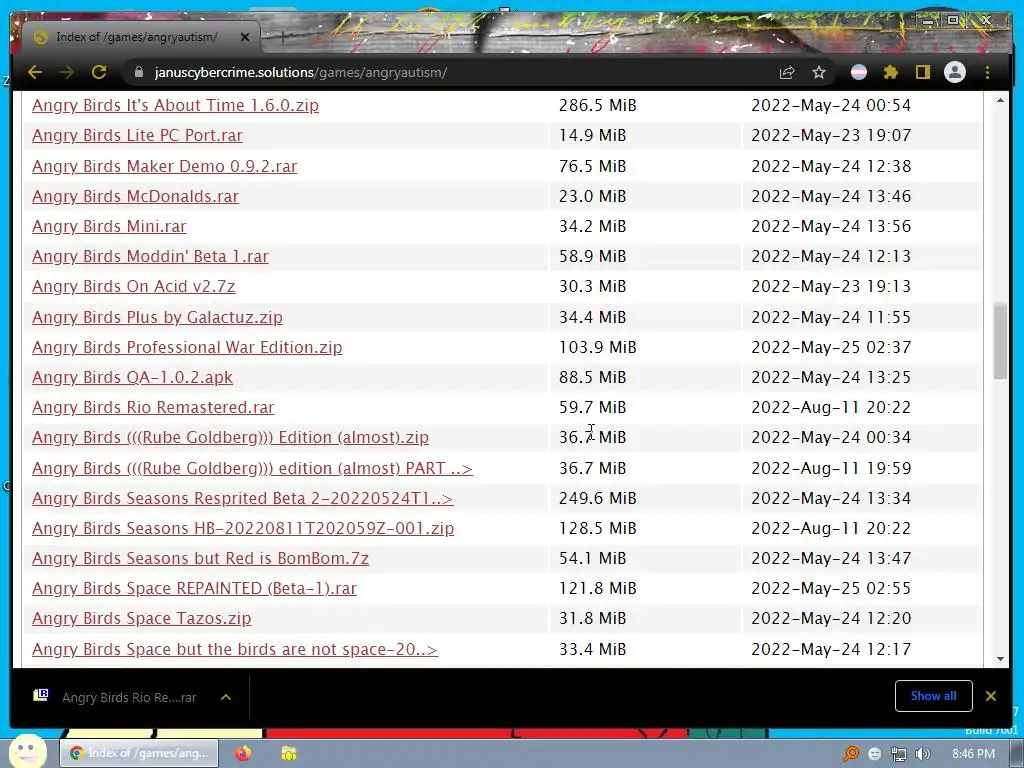Launch Firefox from the taskbar

click(243, 753)
